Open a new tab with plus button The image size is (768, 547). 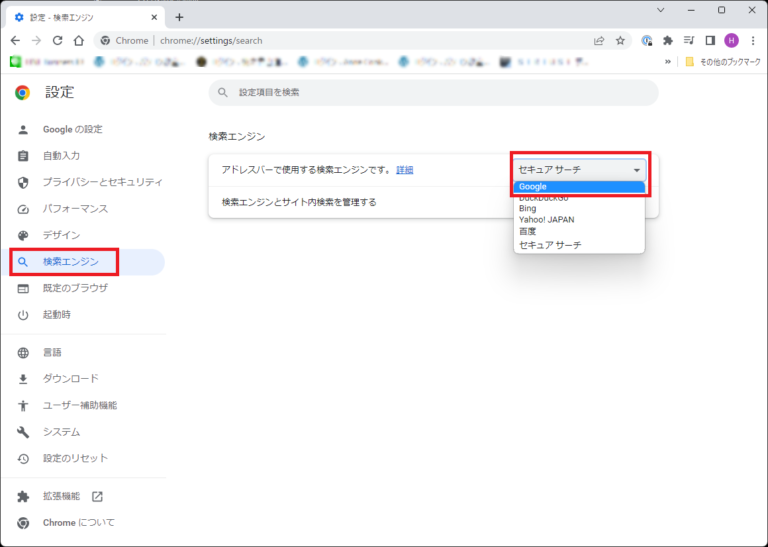click(x=179, y=17)
